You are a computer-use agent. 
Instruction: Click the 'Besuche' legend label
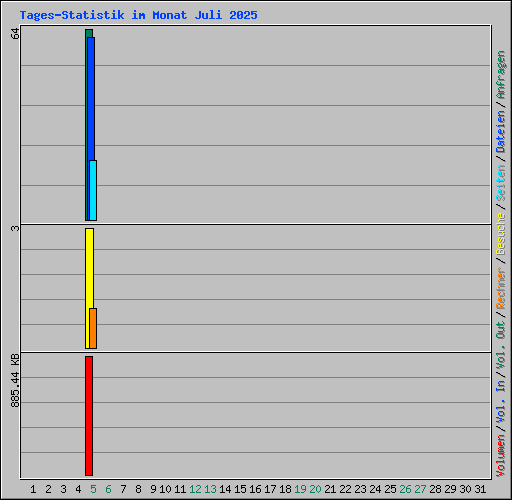tap(501, 234)
